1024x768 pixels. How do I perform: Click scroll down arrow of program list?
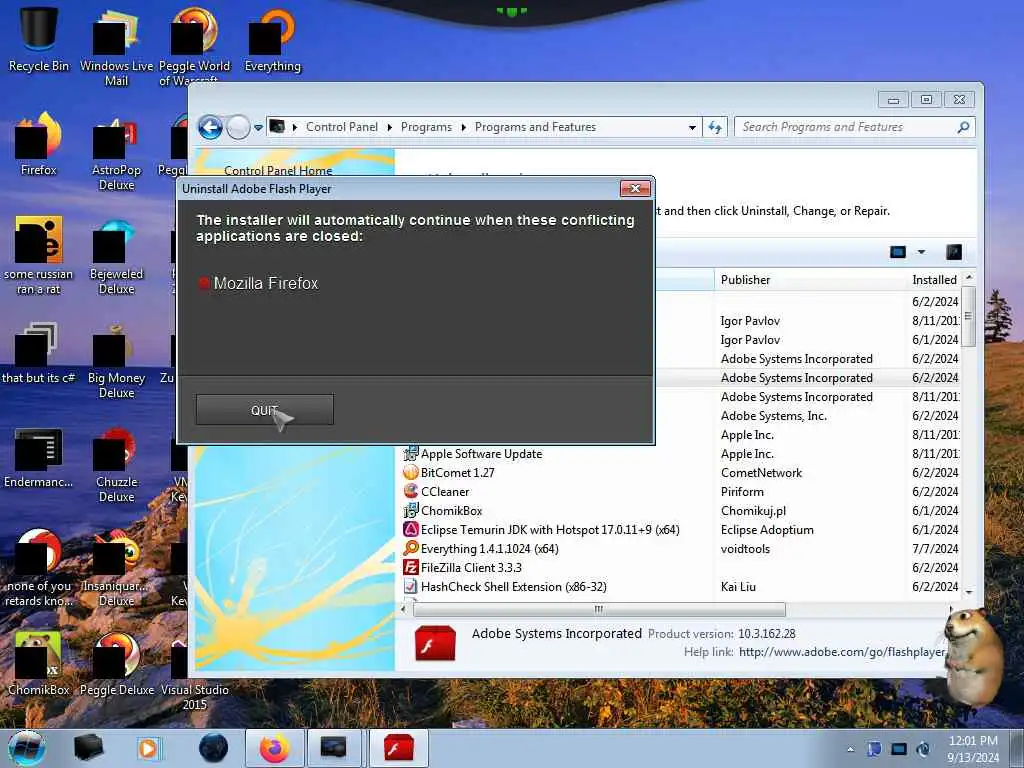tap(968, 592)
